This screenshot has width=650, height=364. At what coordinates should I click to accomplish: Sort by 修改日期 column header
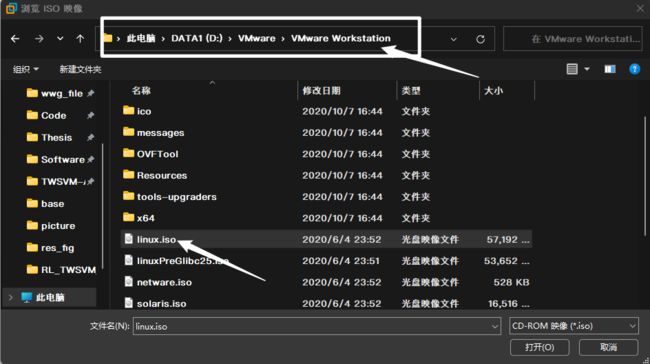321,90
